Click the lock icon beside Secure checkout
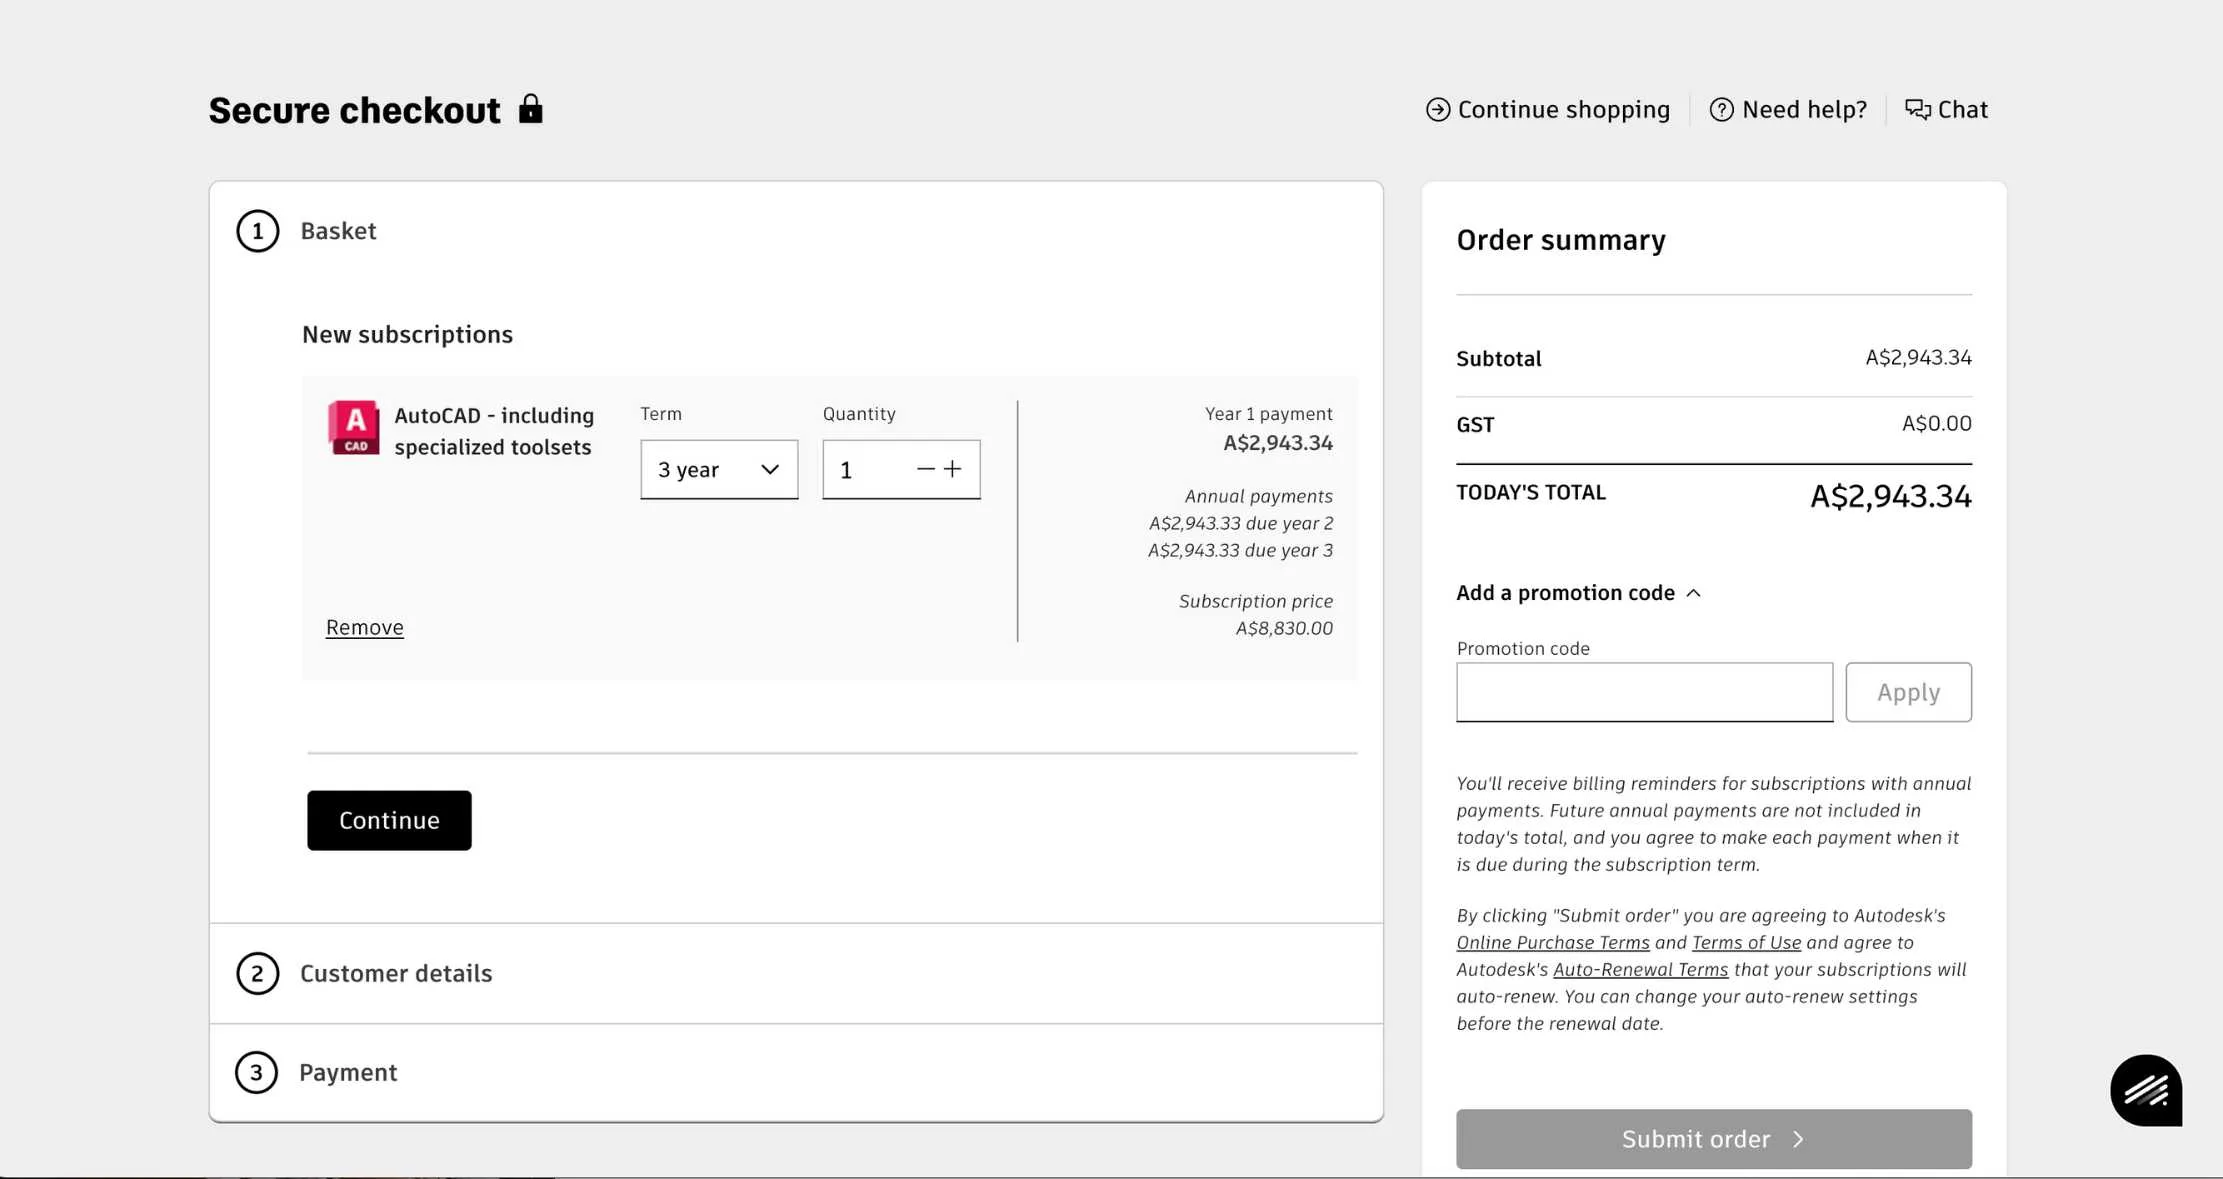2223x1179 pixels. (531, 108)
